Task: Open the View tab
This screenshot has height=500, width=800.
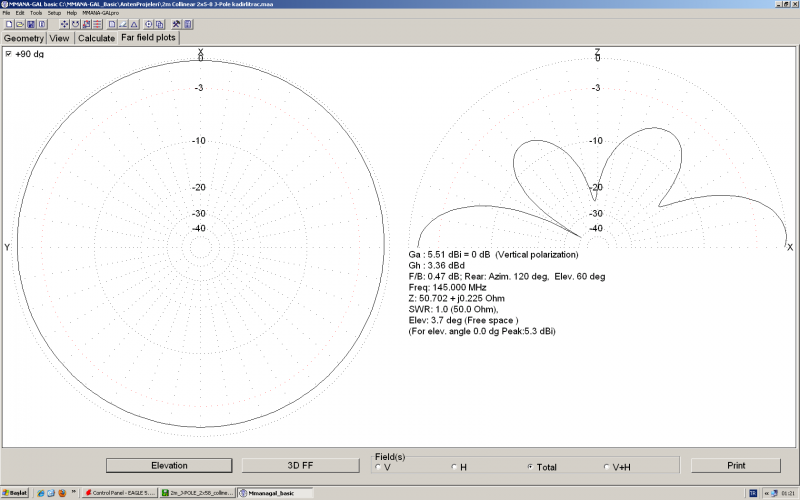Action: 59,38
